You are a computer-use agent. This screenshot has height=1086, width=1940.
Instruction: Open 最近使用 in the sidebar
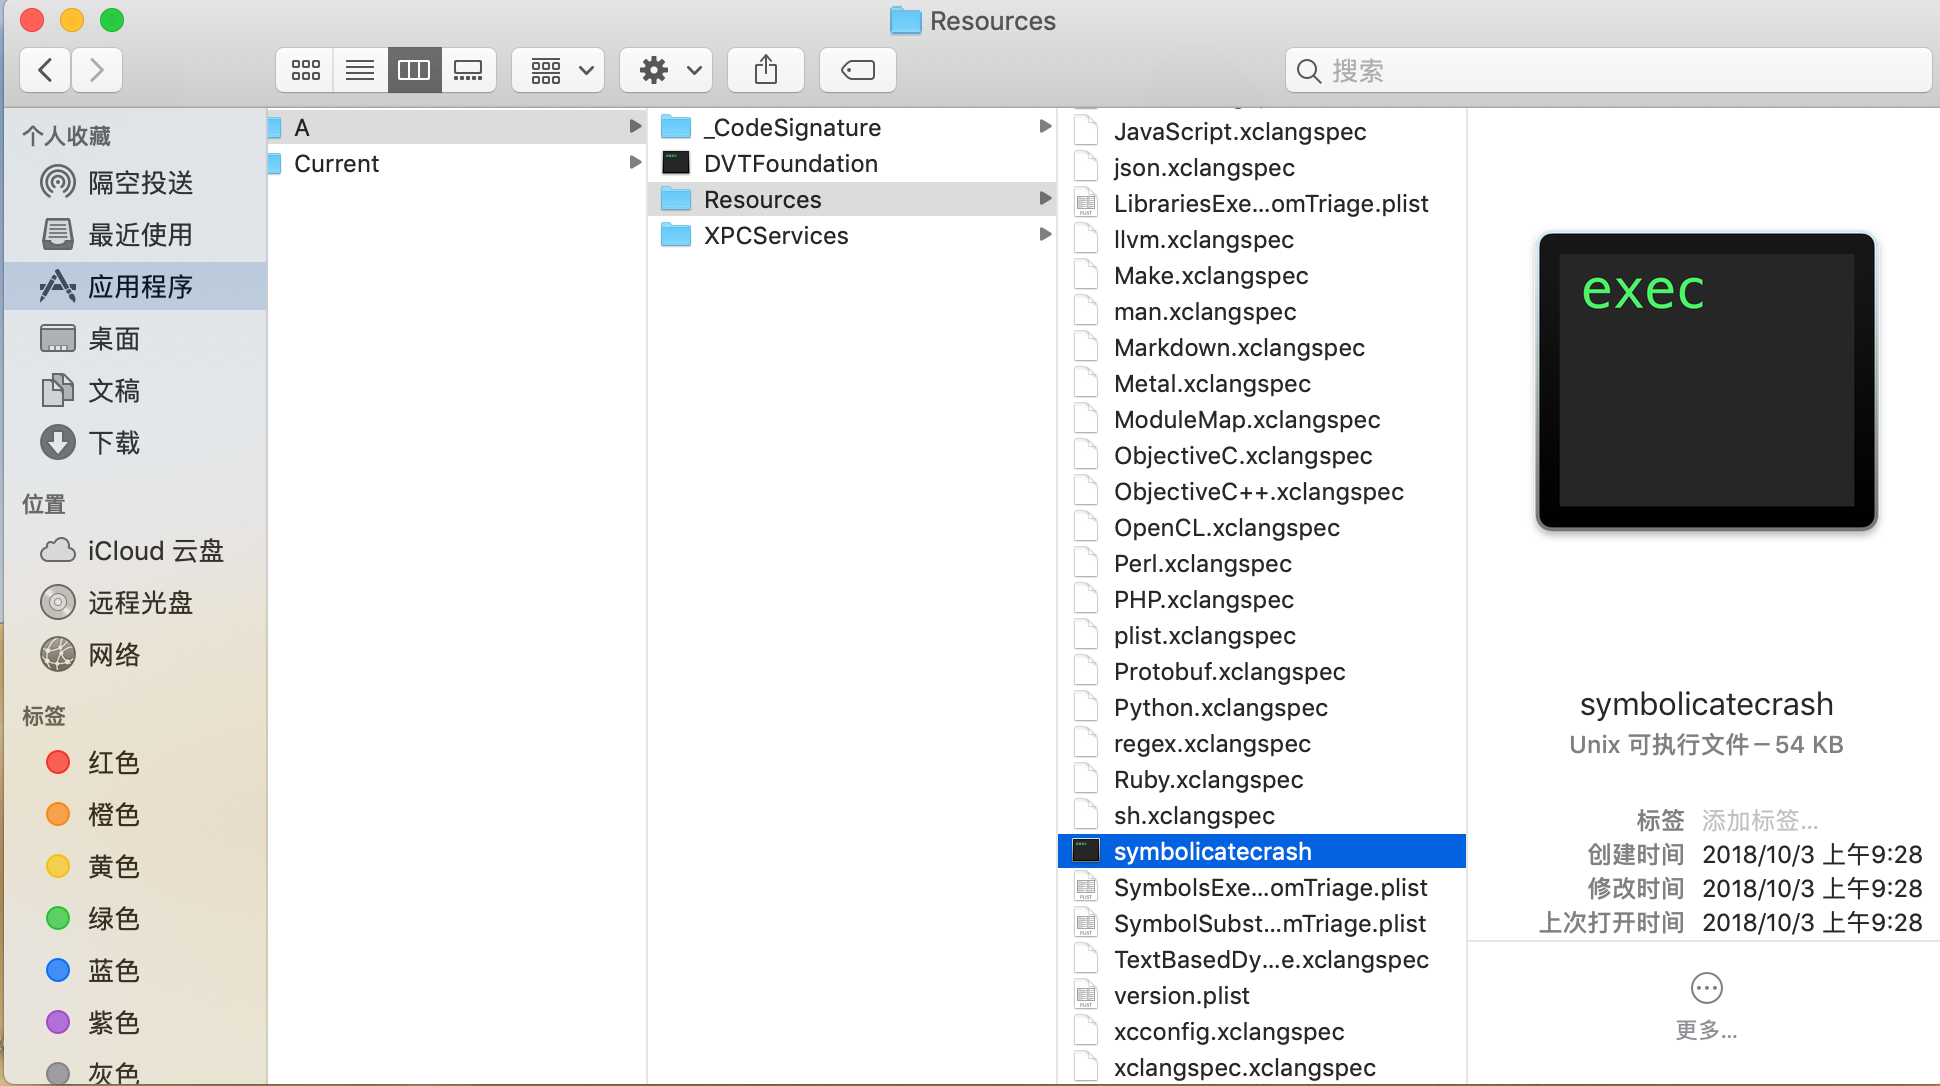(135, 234)
